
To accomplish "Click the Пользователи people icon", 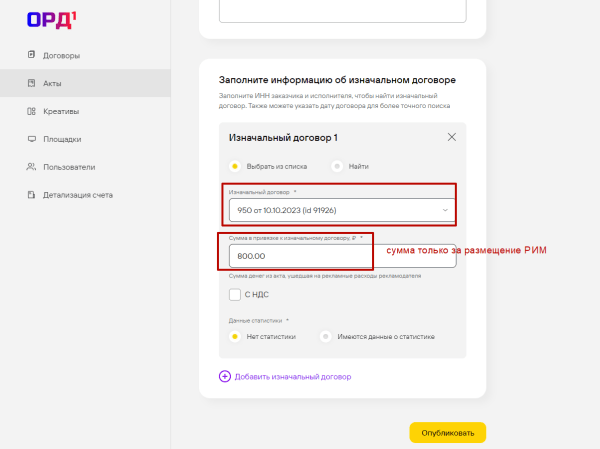I will point(32,167).
